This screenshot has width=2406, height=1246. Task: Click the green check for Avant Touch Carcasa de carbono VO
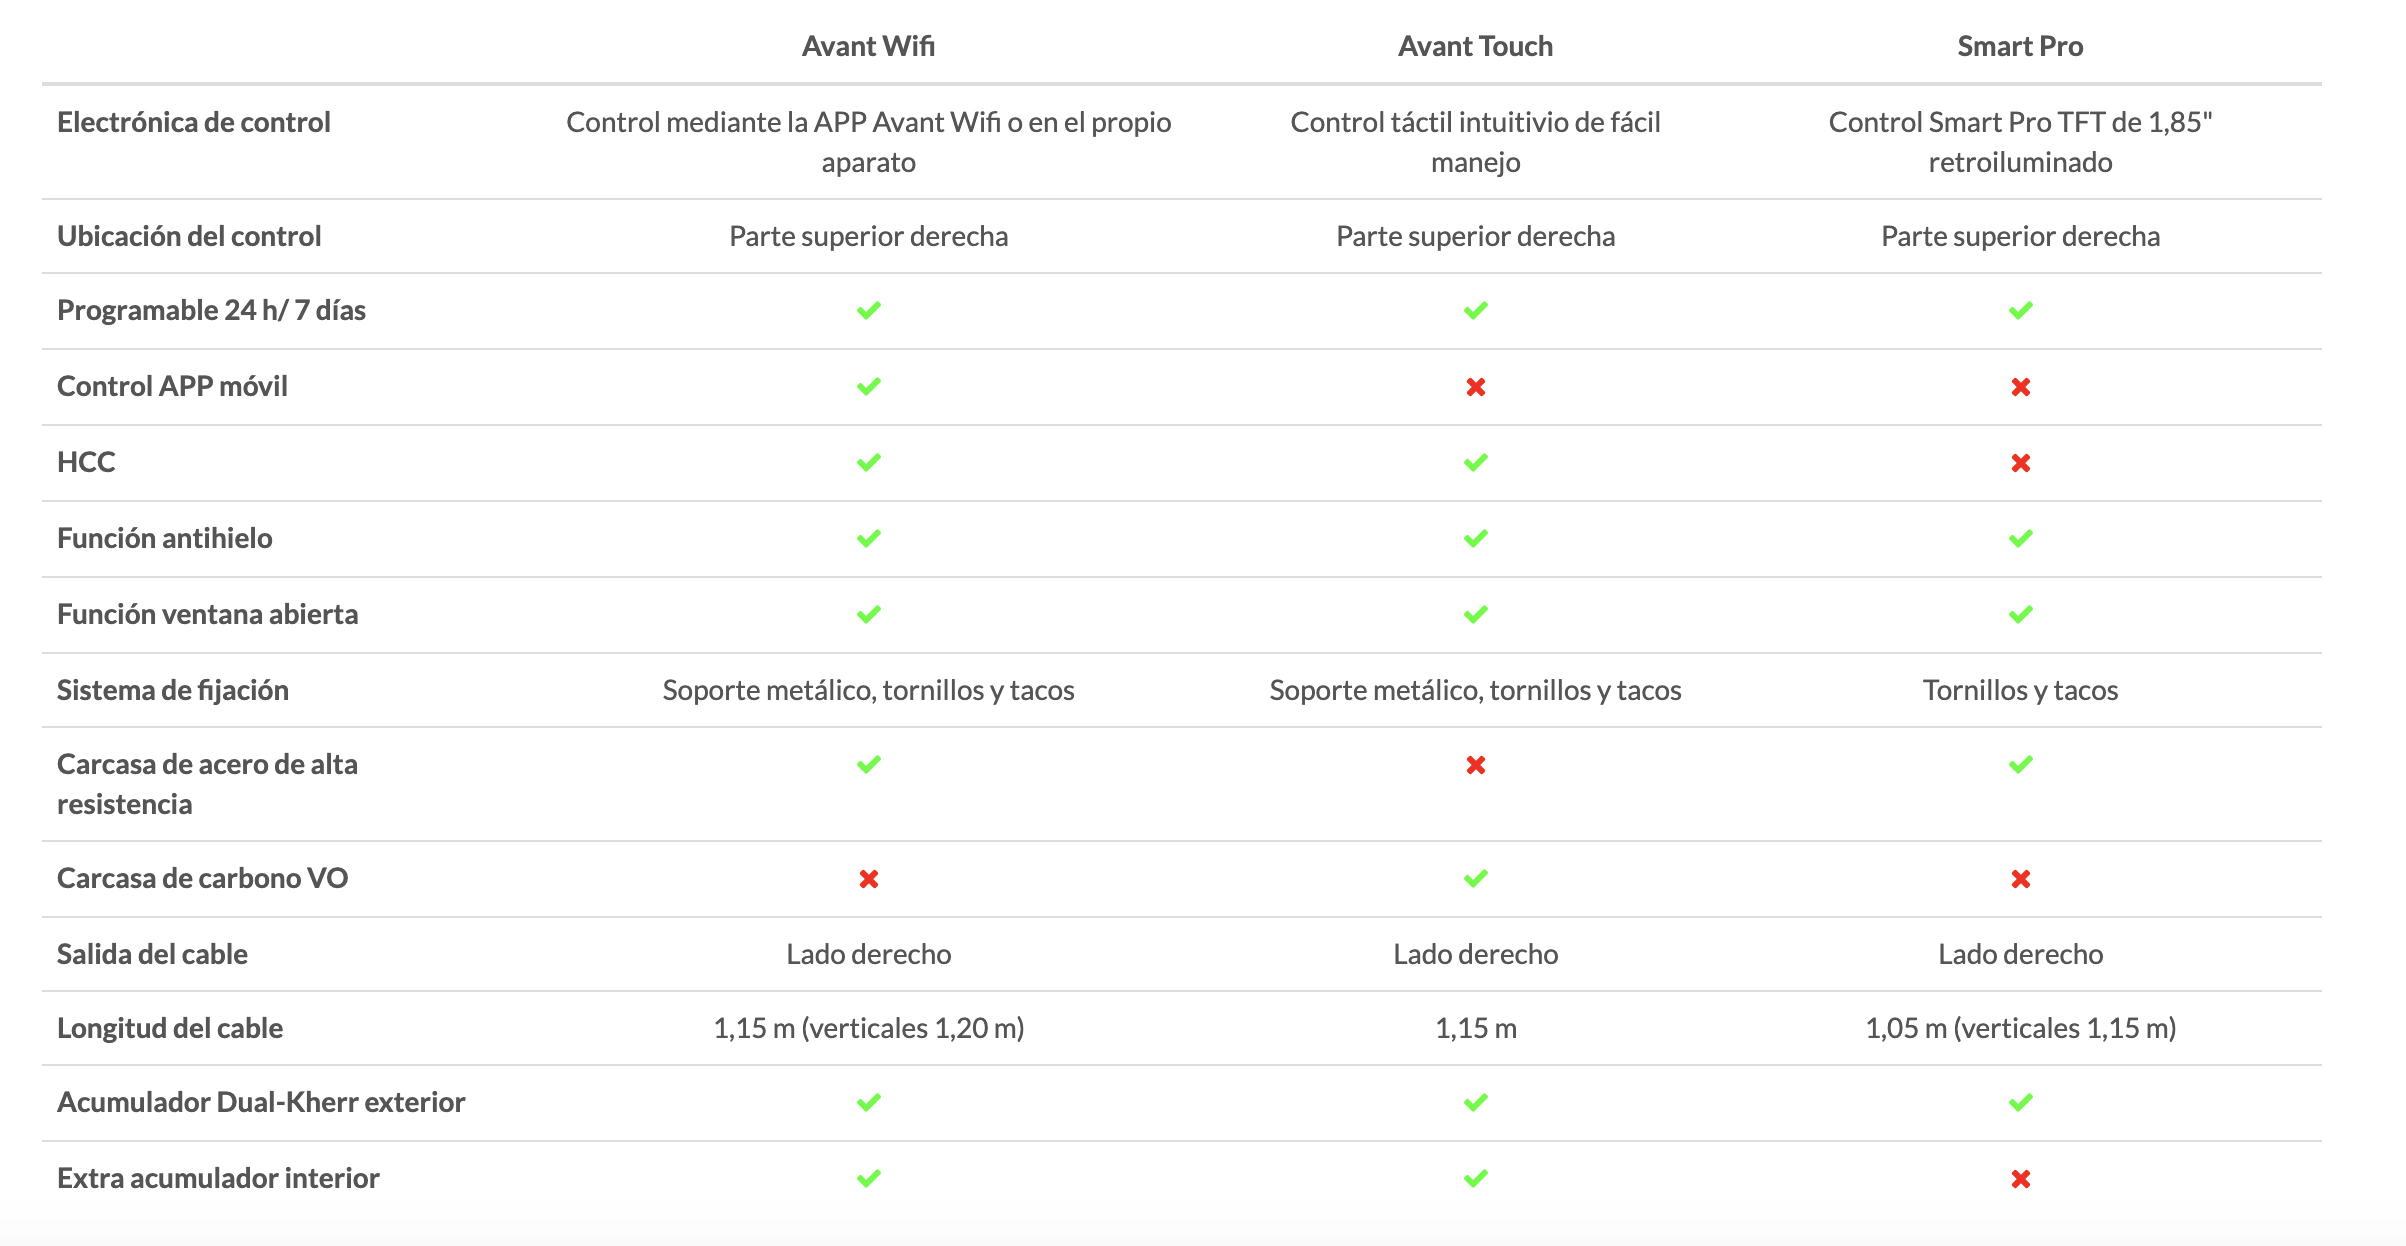[x=1476, y=878]
